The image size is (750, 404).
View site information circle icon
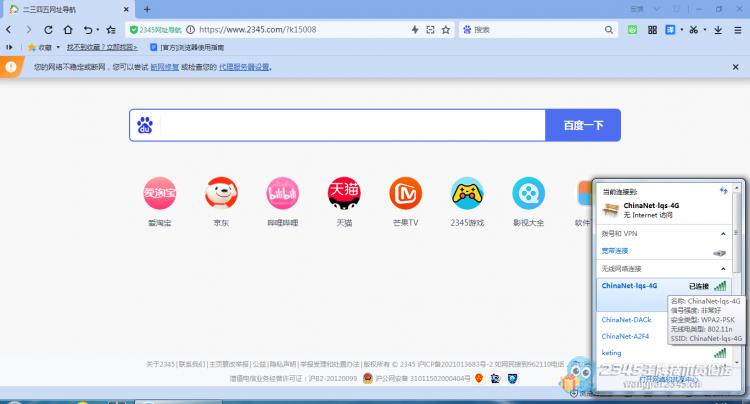click(190, 30)
